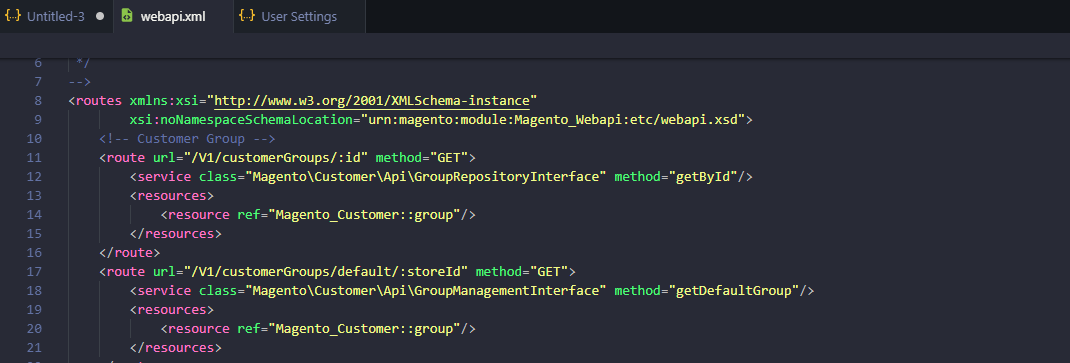Click 'Magento_Customer::group' on line 14
The height and width of the screenshot is (363, 1070).
(364, 215)
